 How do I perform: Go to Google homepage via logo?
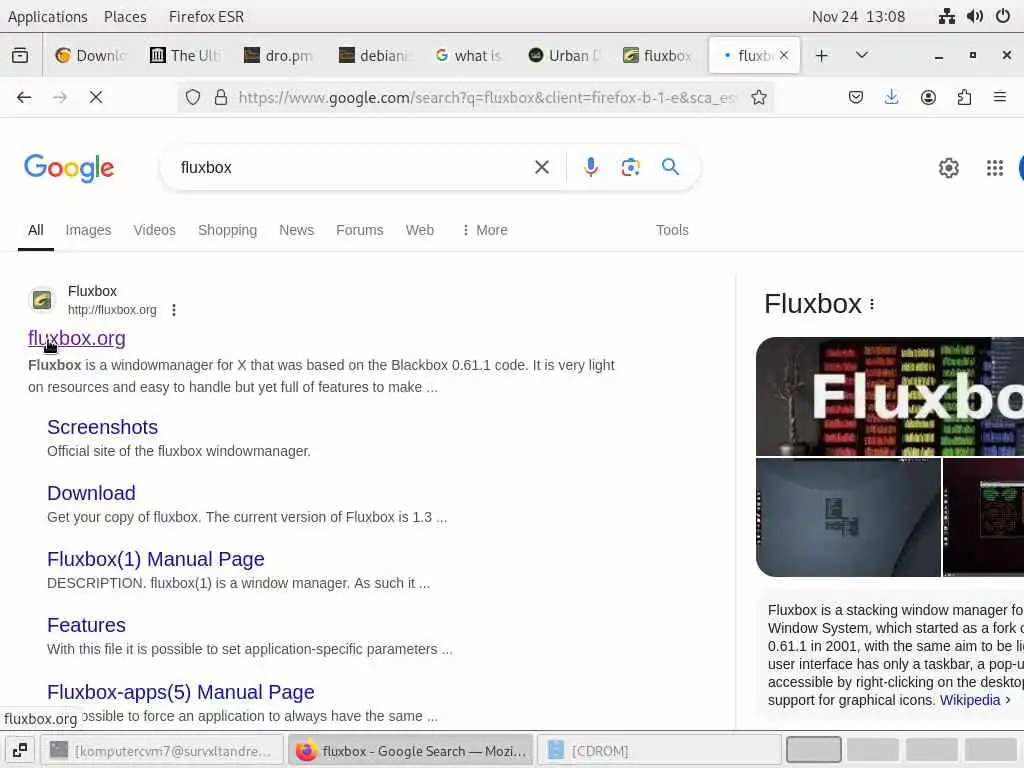tap(69, 168)
